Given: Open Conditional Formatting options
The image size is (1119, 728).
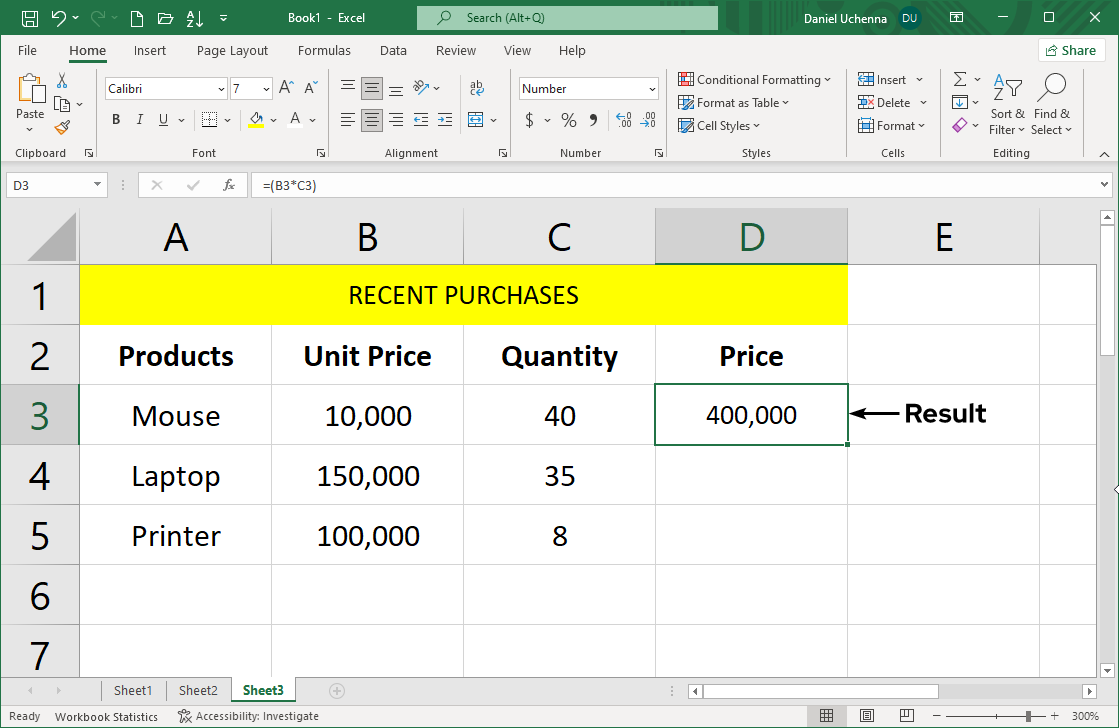Looking at the screenshot, I should pos(755,79).
